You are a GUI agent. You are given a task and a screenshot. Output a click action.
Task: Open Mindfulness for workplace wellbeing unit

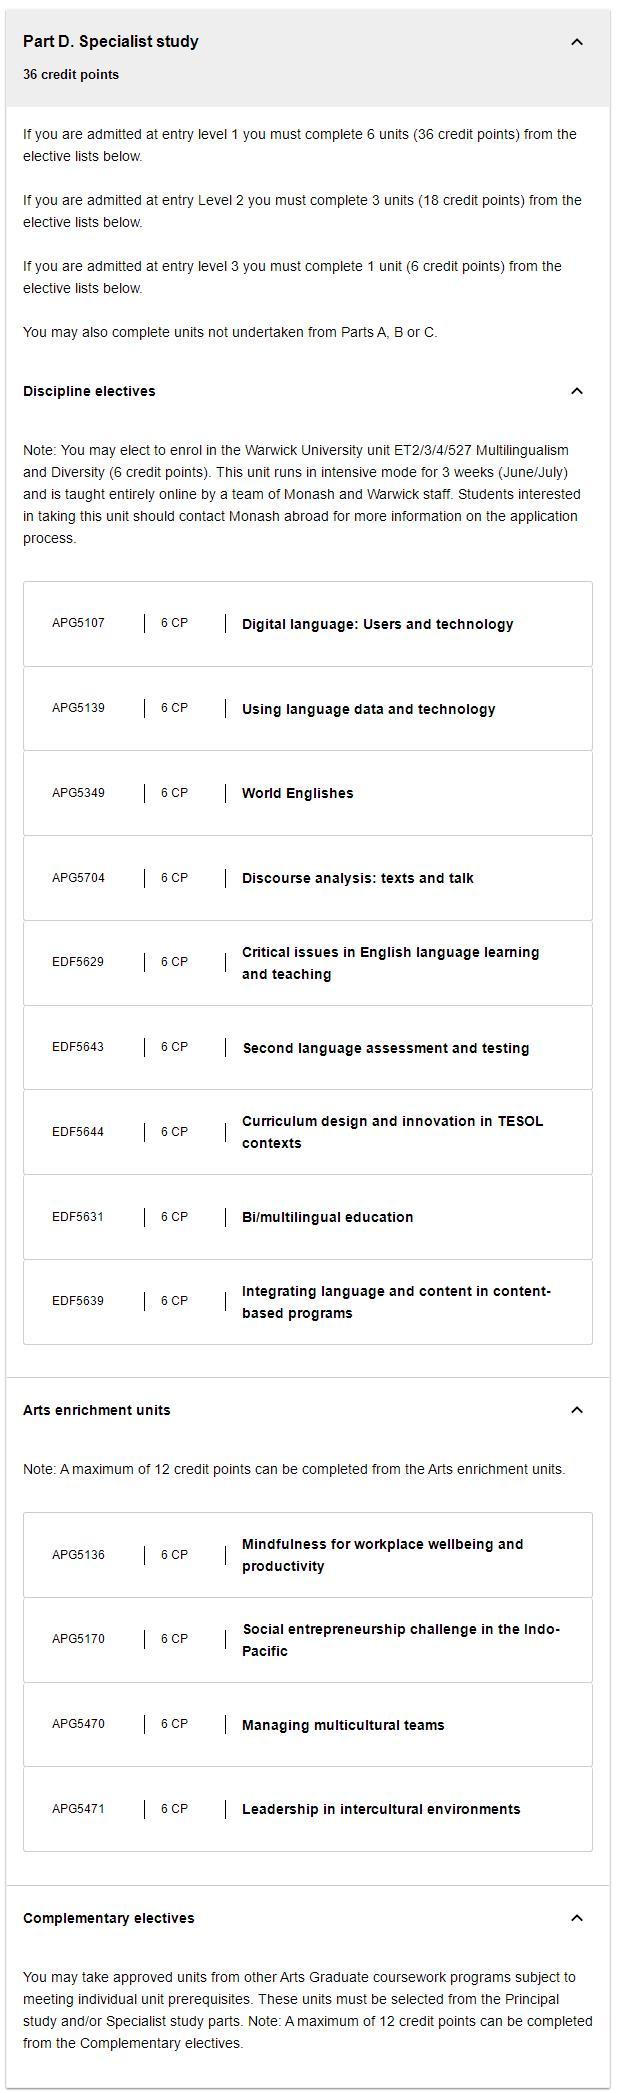[382, 1555]
